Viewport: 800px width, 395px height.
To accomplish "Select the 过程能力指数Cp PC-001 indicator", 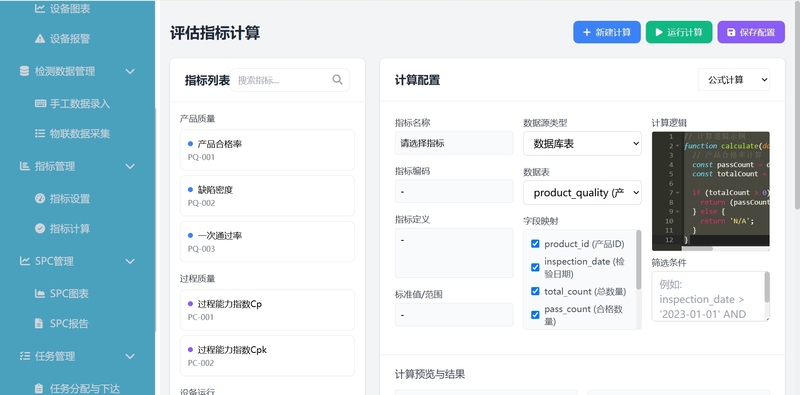I will (267, 310).
